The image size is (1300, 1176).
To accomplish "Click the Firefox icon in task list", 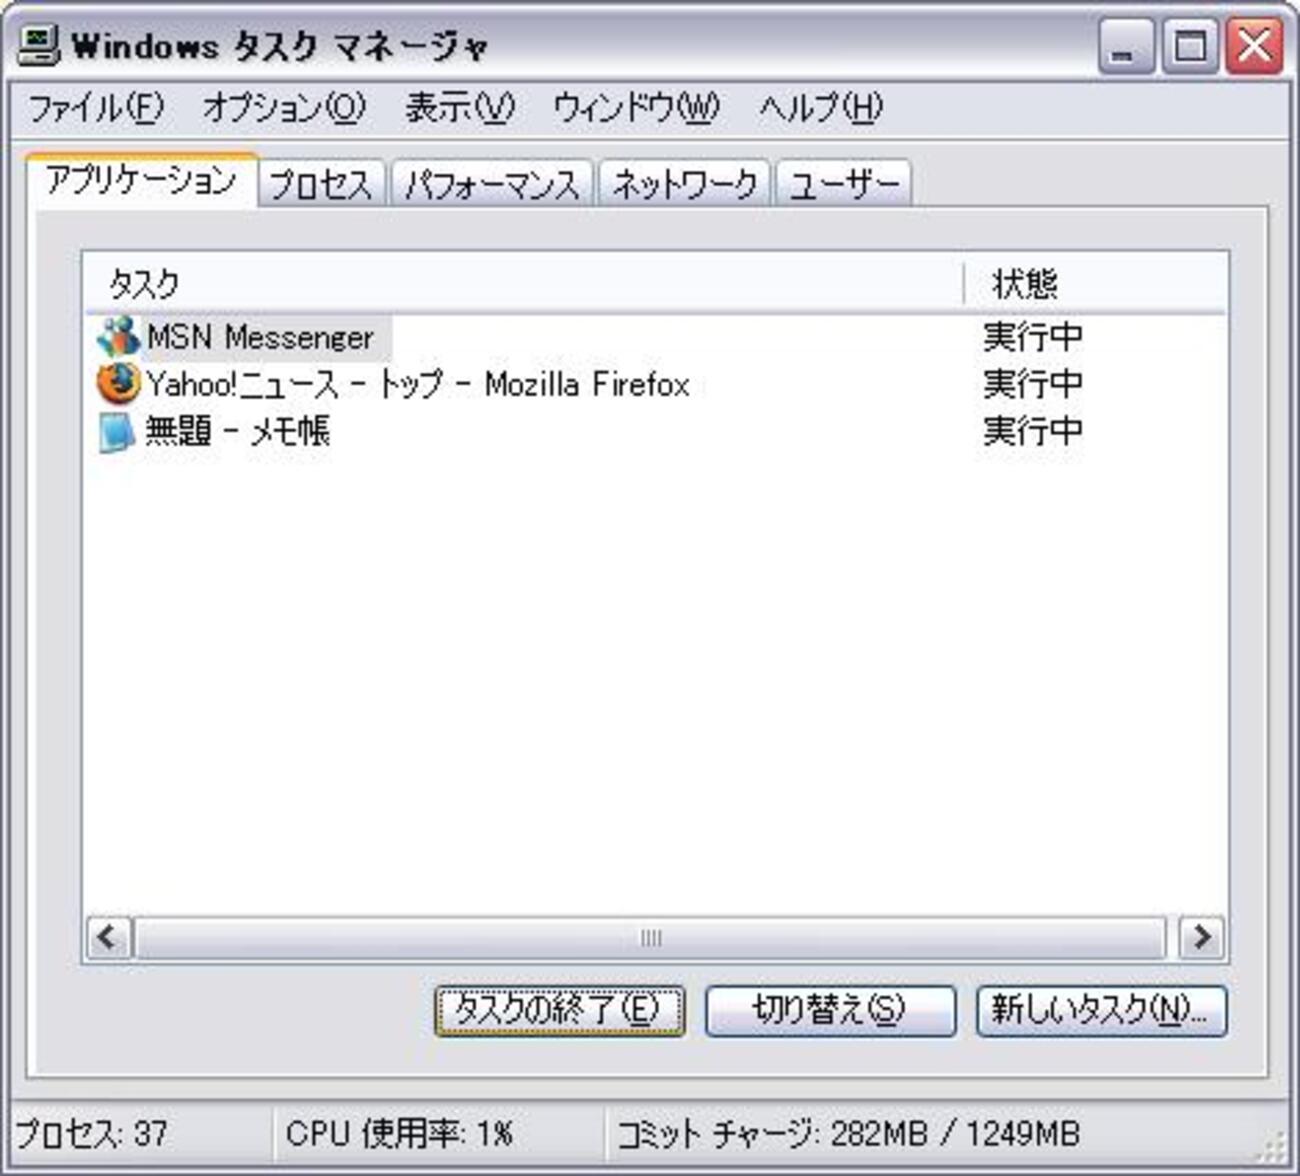I will click(118, 383).
